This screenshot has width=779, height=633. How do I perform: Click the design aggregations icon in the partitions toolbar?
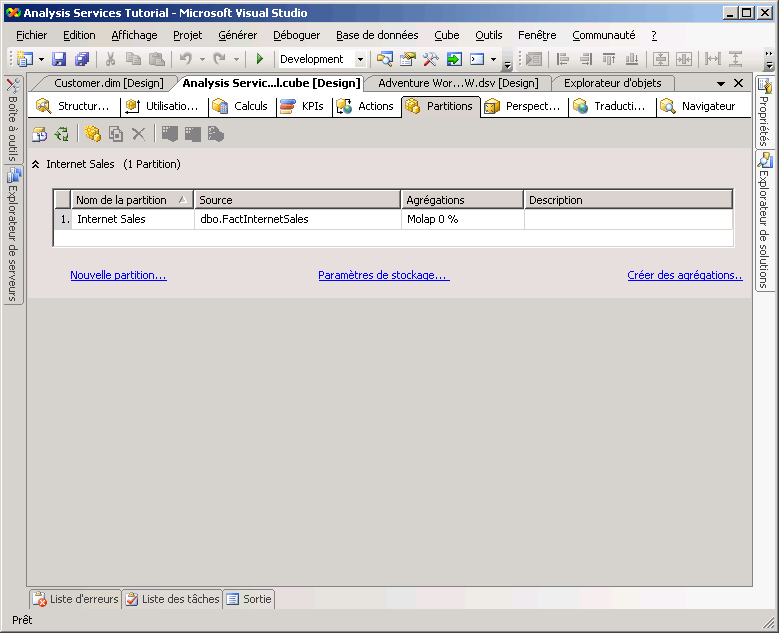tap(192, 134)
